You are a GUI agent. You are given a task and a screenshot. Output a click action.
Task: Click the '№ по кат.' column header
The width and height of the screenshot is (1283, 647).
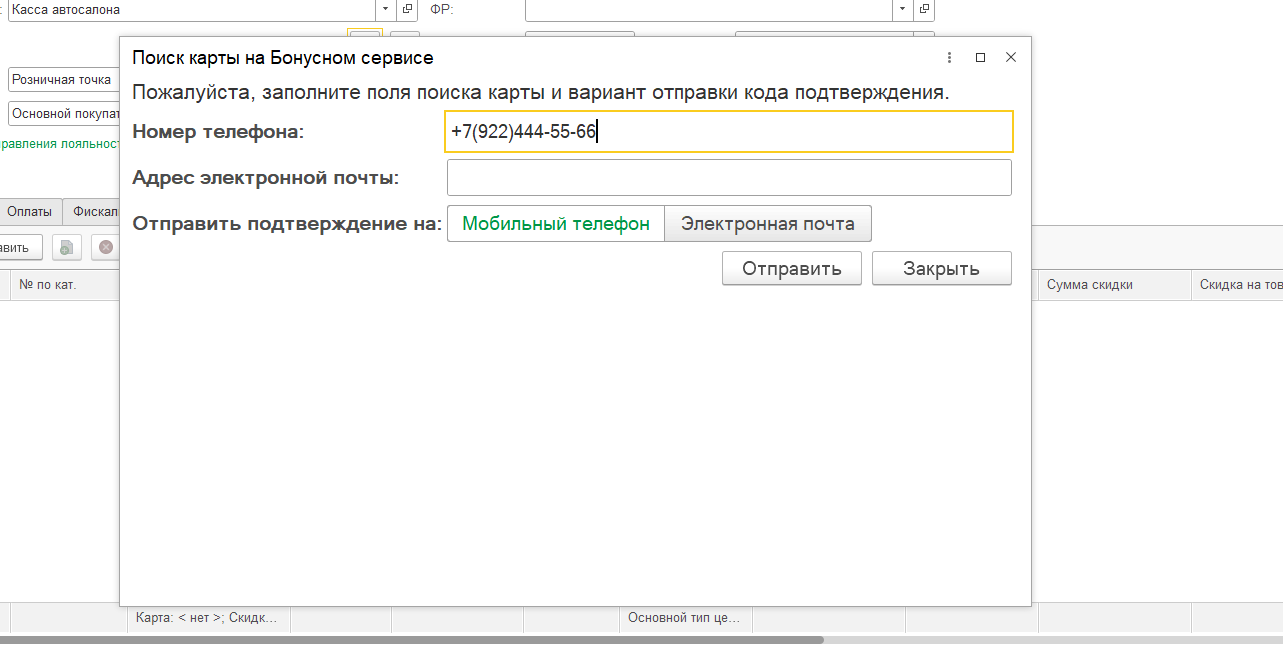click(x=66, y=285)
